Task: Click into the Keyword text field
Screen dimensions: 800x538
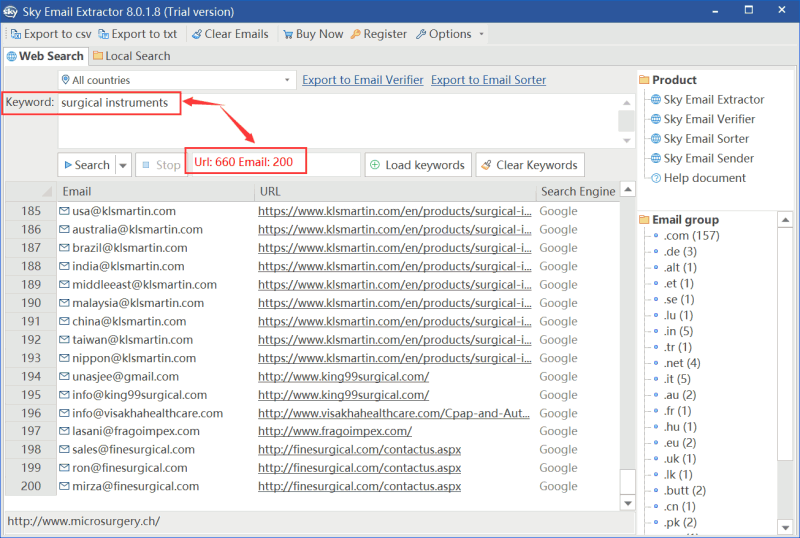Action: (338, 120)
